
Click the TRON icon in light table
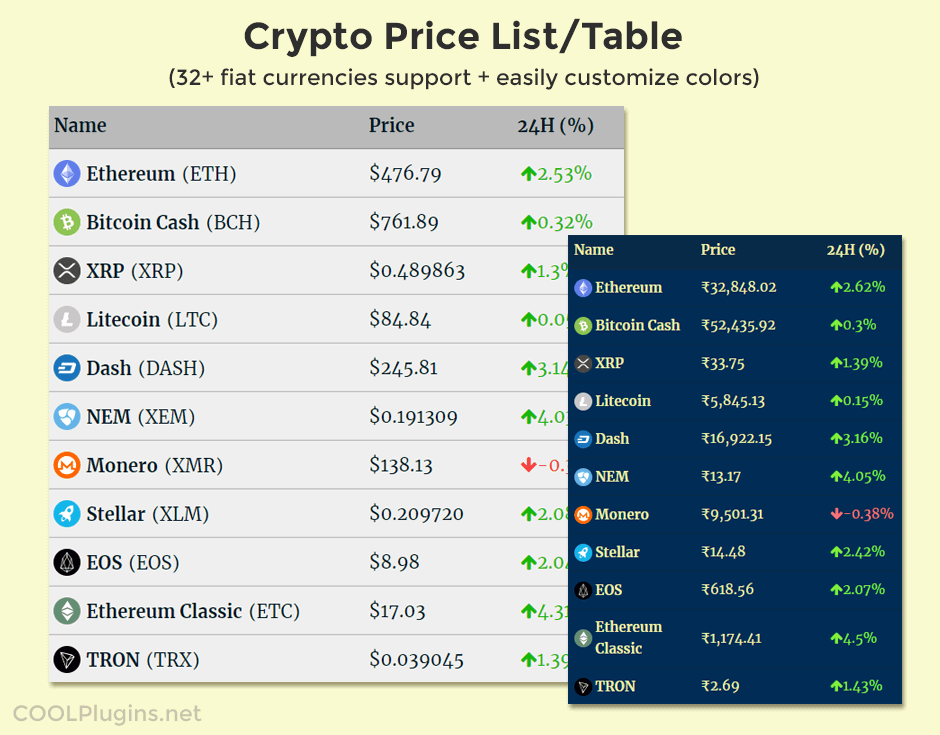point(67,660)
